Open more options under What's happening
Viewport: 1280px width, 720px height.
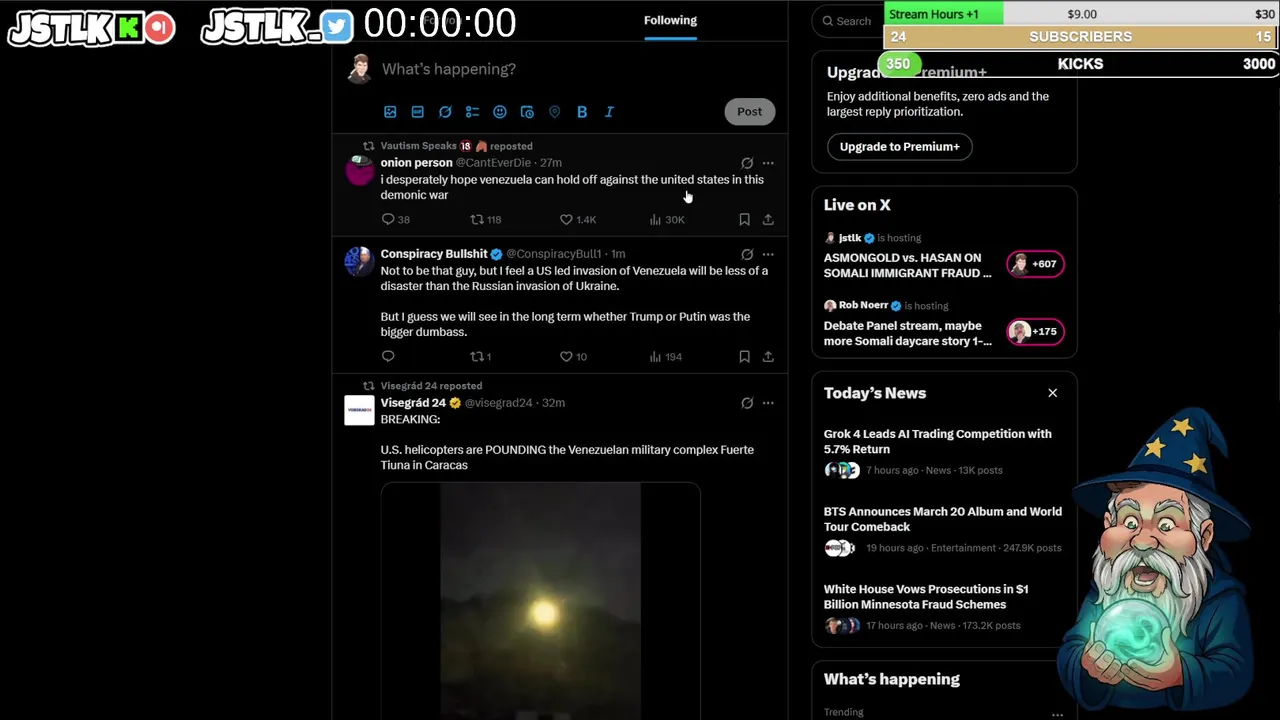(x=1057, y=714)
